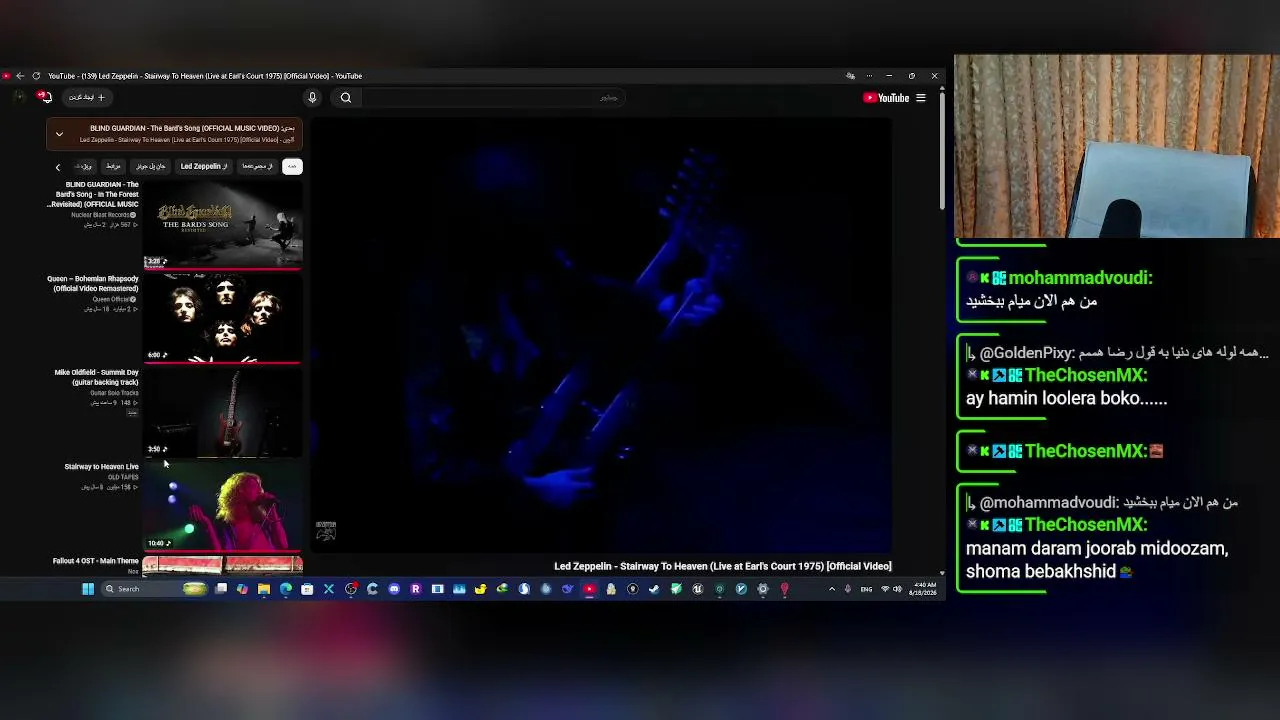Viewport: 1280px width, 720px height.
Task: Show more filter chips with arrow
Action: point(58,167)
